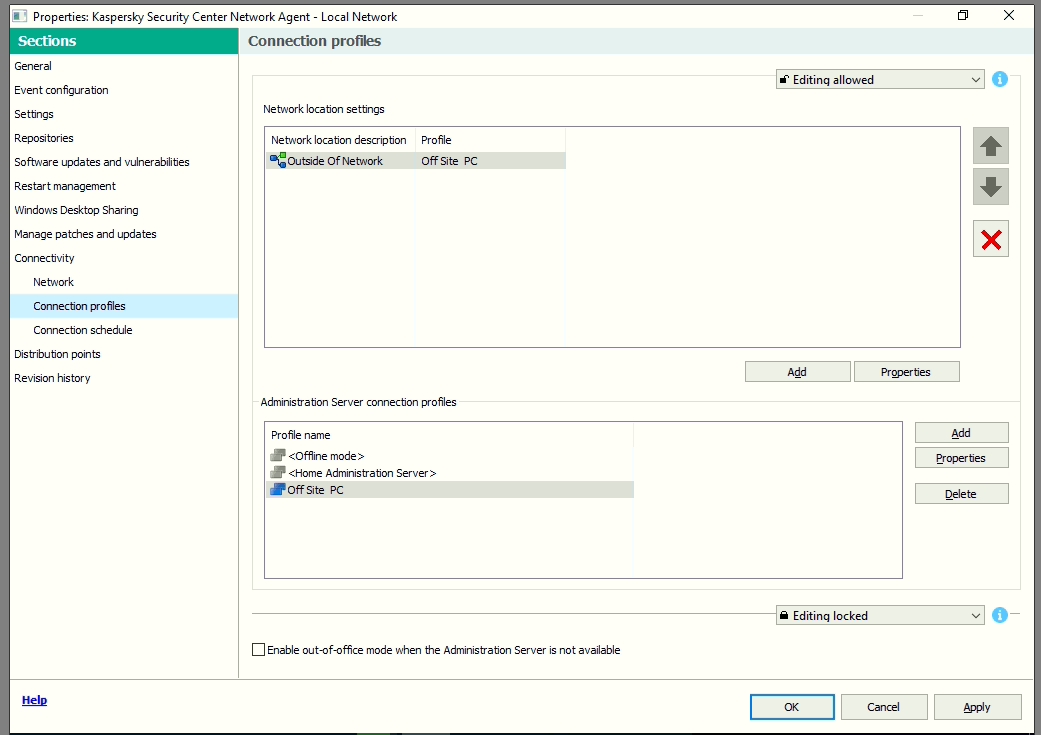Click the Offline mode profile icon
Viewport: 1041px width, 735px height.
[x=278, y=455]
